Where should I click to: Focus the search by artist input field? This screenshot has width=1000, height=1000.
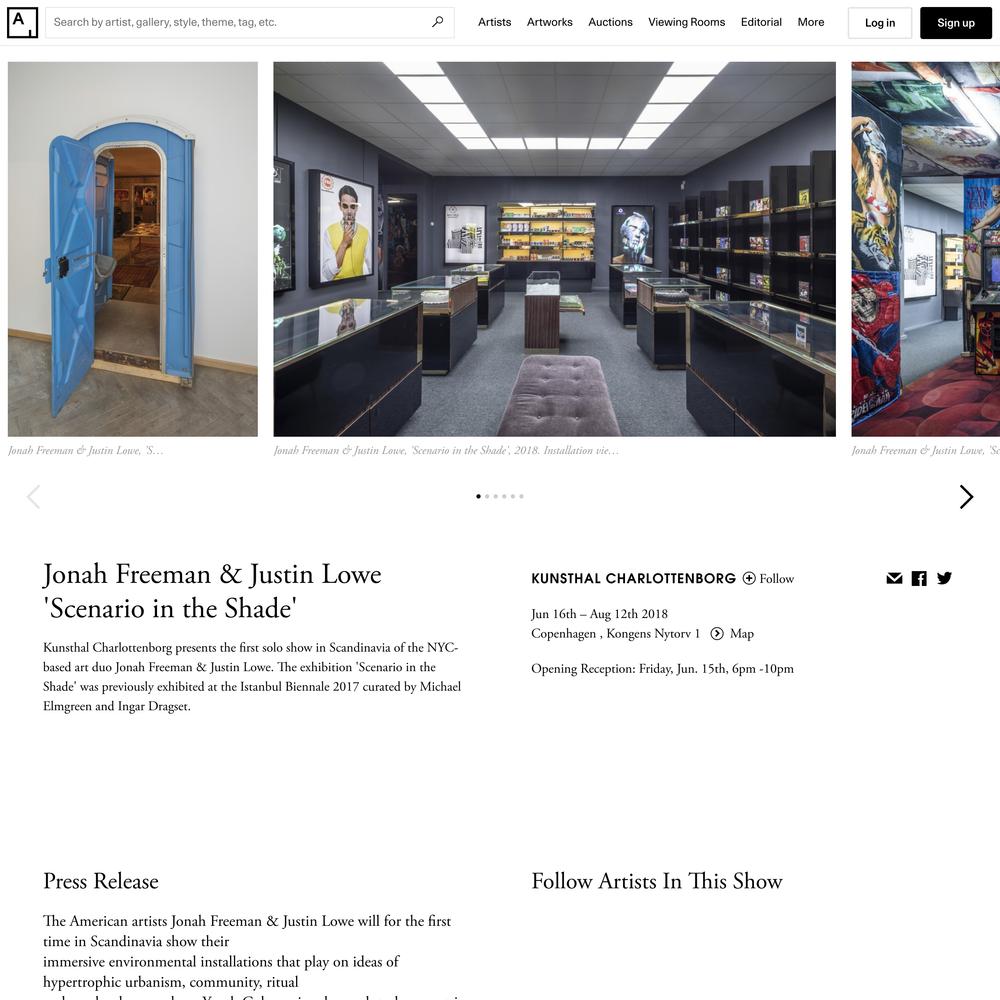[x=239, y=22]
